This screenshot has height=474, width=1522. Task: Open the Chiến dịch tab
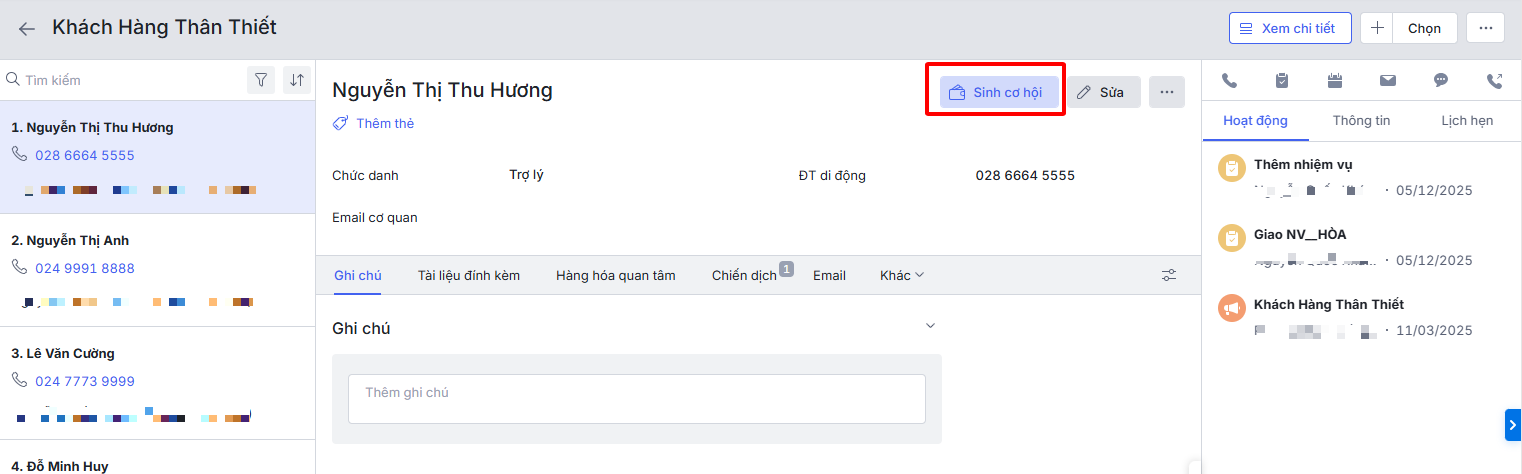pos(744,275)
